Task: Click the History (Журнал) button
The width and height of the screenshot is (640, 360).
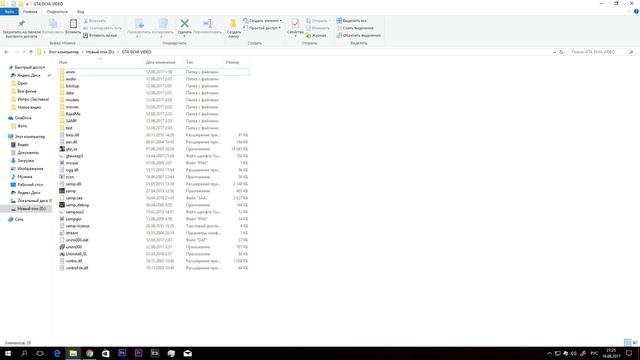Action: pos(316,36)
